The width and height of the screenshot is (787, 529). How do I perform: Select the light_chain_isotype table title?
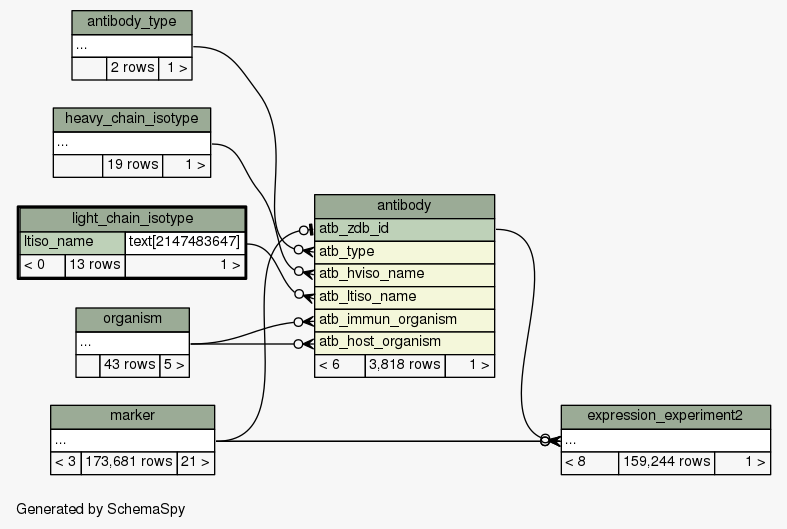(132, 218)
